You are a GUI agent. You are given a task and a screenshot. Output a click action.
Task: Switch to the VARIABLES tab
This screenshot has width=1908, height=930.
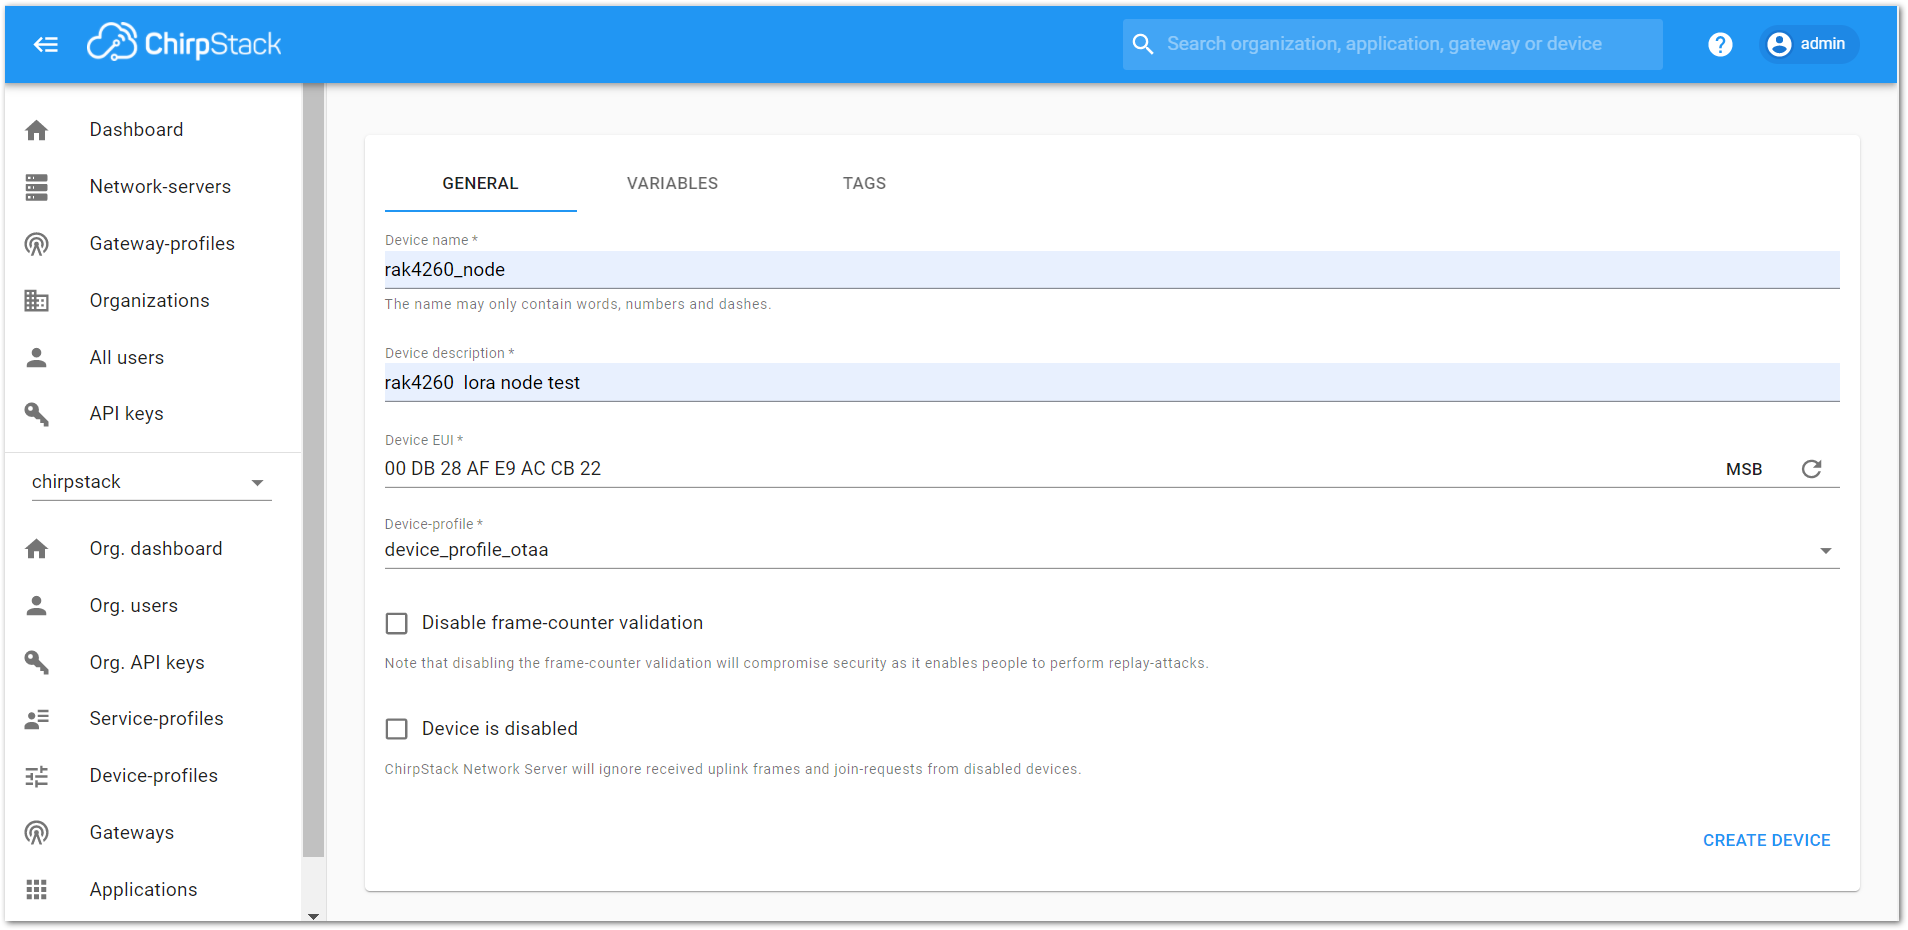672,184
